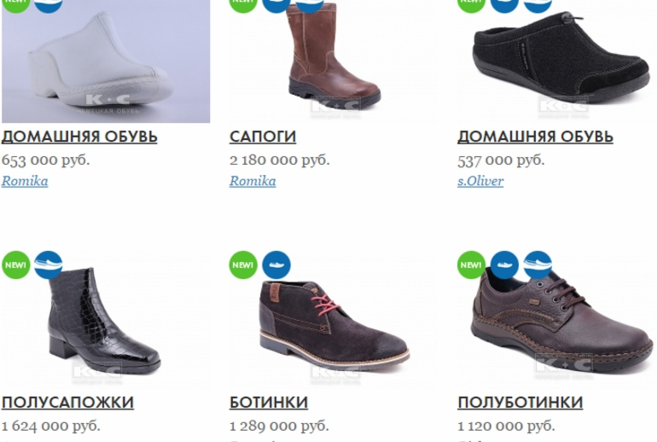657x442 pixels.
Task: Open the Romika brand link under Сапоги
Action: [x=253, y=181]
